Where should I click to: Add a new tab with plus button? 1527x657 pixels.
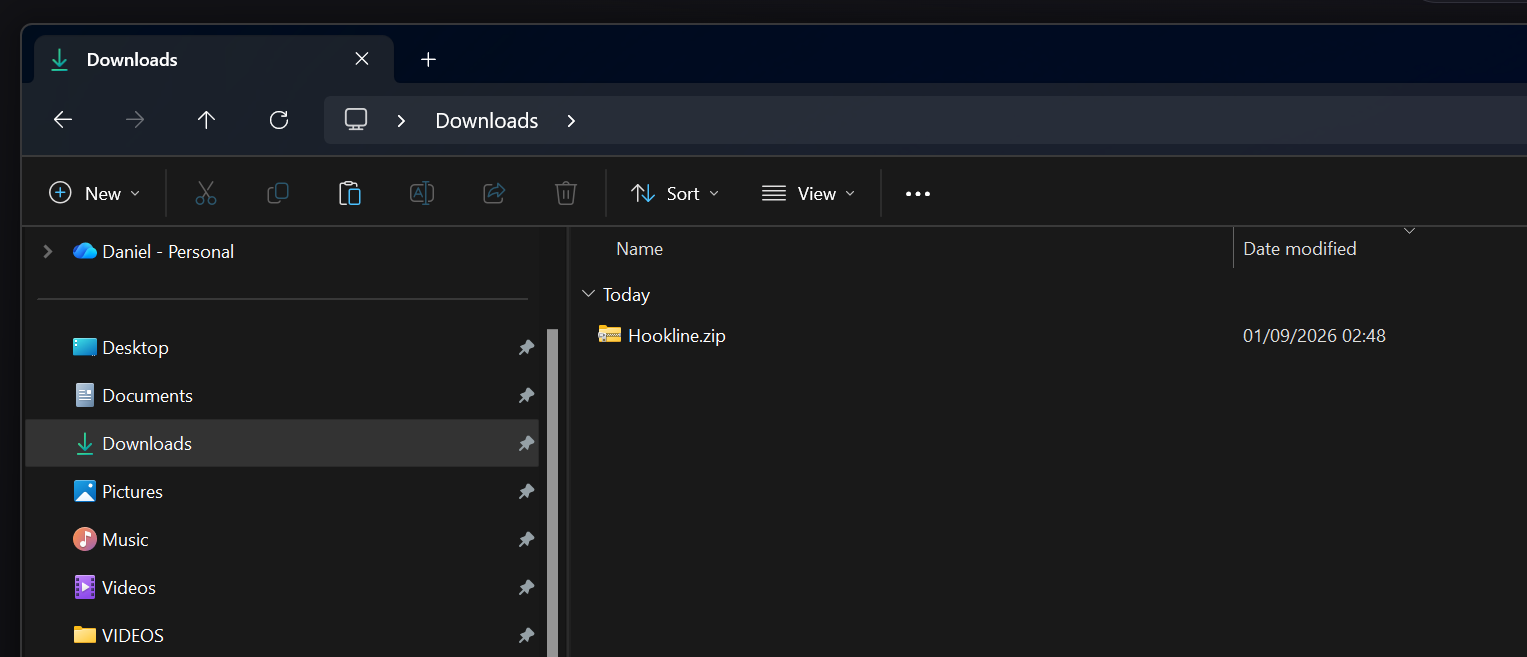coord(428,59)
